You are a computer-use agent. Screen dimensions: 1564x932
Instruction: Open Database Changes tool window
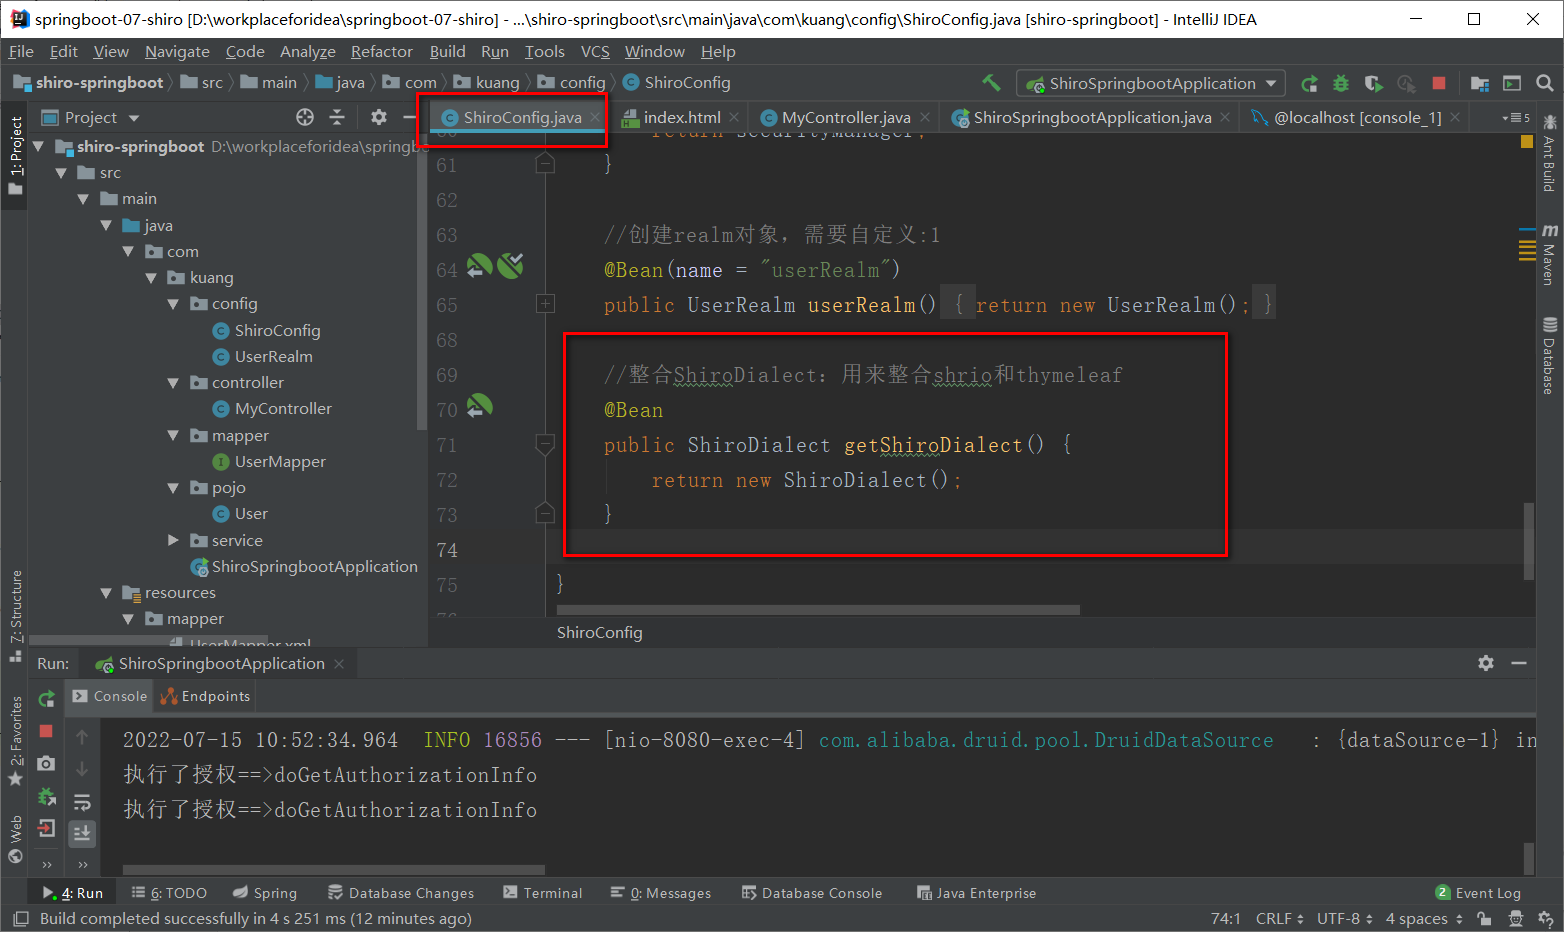coord(400,893)
